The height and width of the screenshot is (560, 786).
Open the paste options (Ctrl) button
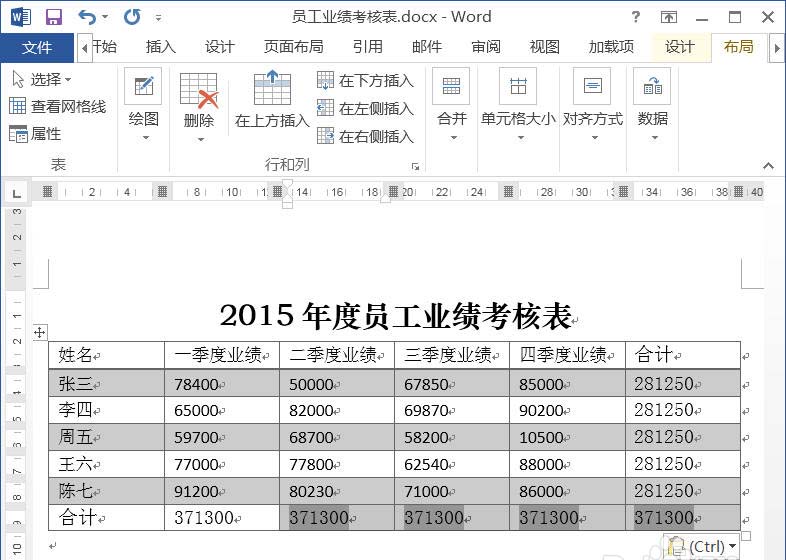(x=702, y=546)
